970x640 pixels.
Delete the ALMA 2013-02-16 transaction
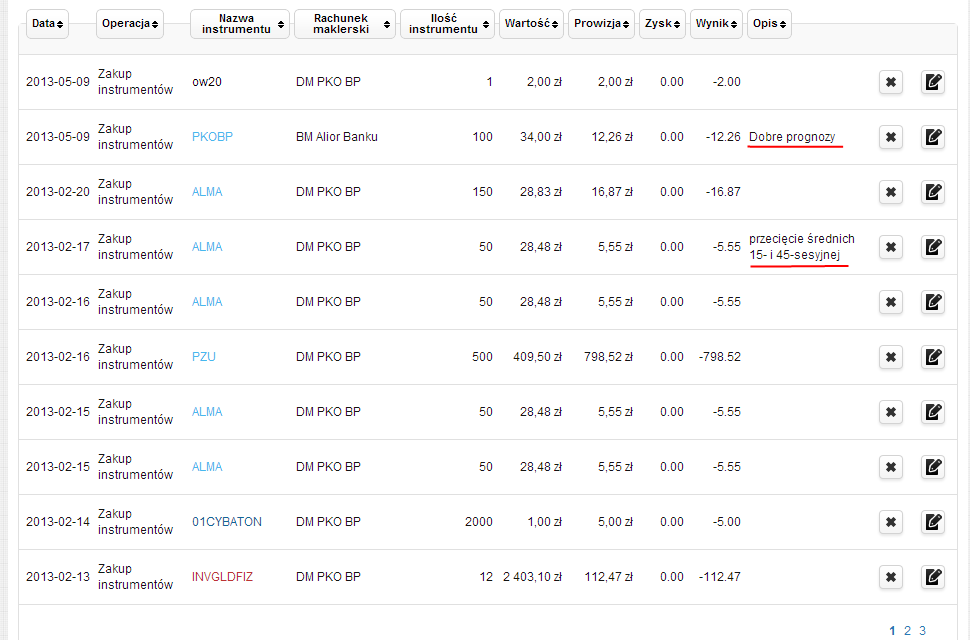pos(890,302)
